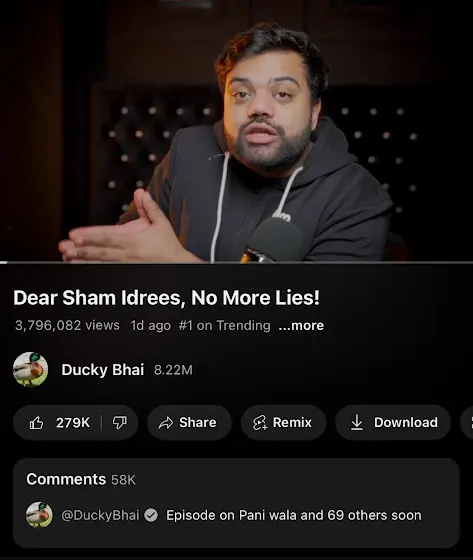Open the pinned comment about Pani wala
The width and height of the screenshot is (473, 560).
click(x=294, y=515)
